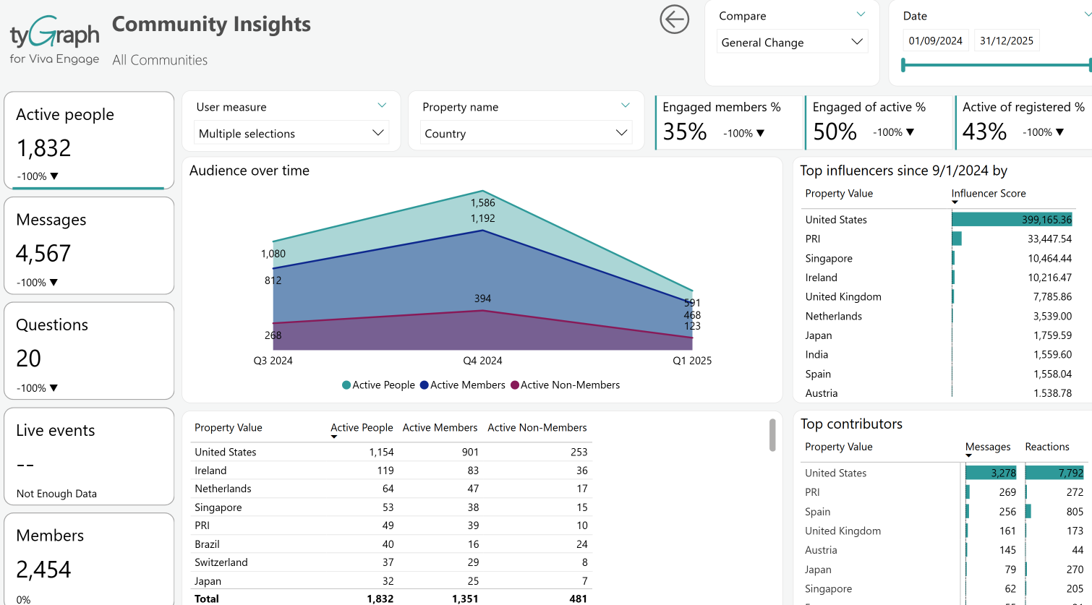Click the start date field 01/09/2024
The height and width of the screenshot is (605, 1092).
935,40
